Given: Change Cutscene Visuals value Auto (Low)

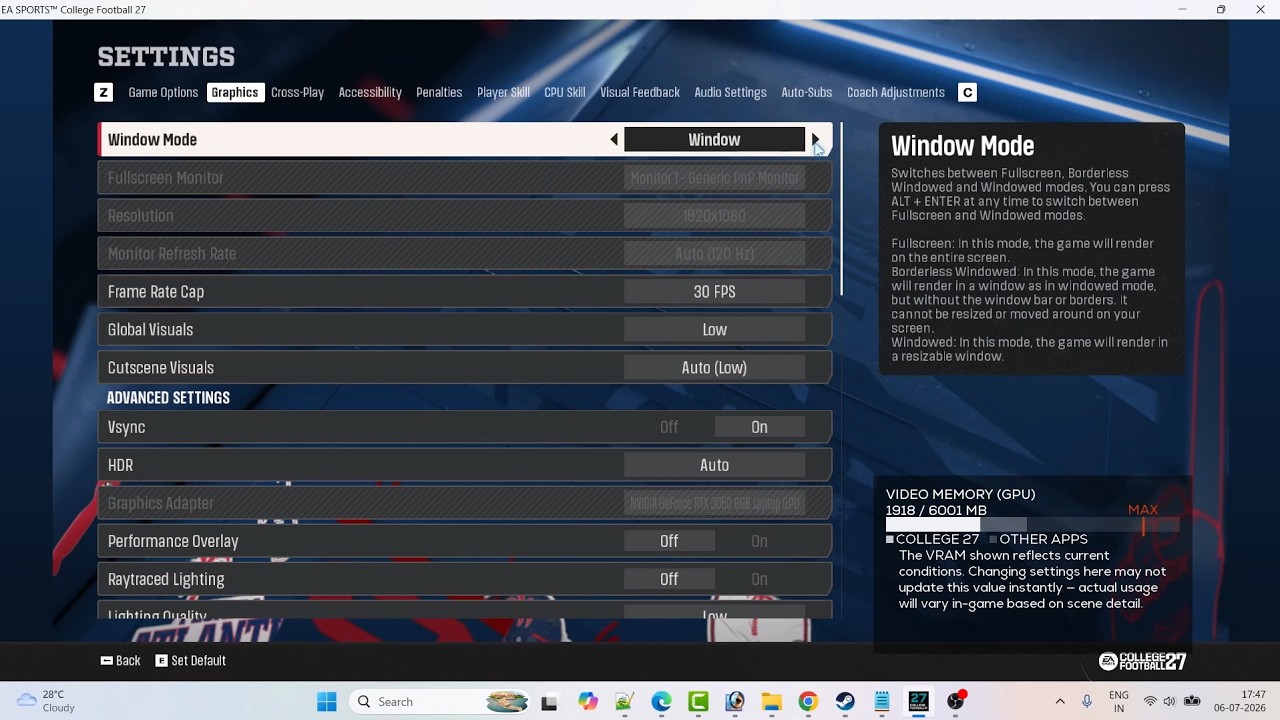Looking at the screenshot, I should point(714,368).
